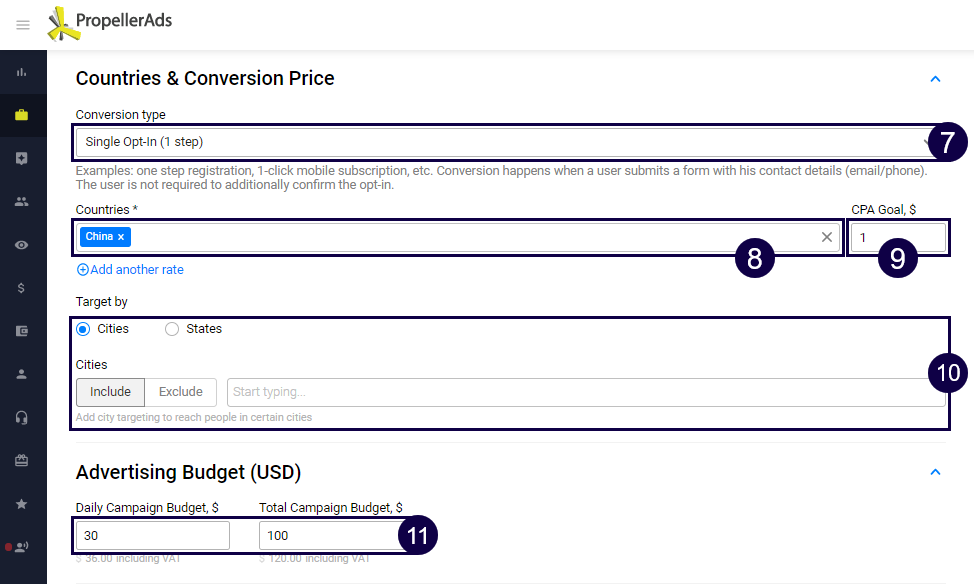Open the briefcase campaigns sidebar icon
974x584 pixels.
(22, 115)
